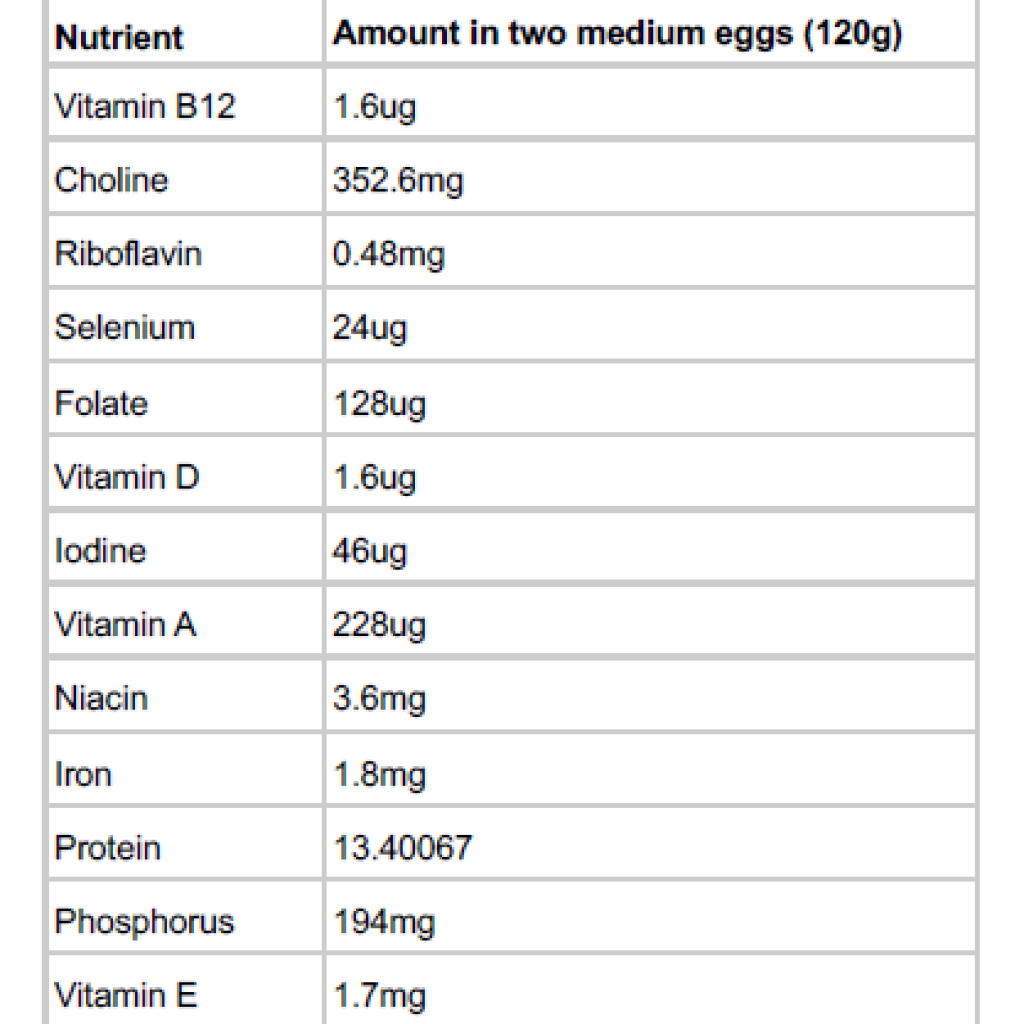
Task: Click the 24ug value
Action: [370, 327]
